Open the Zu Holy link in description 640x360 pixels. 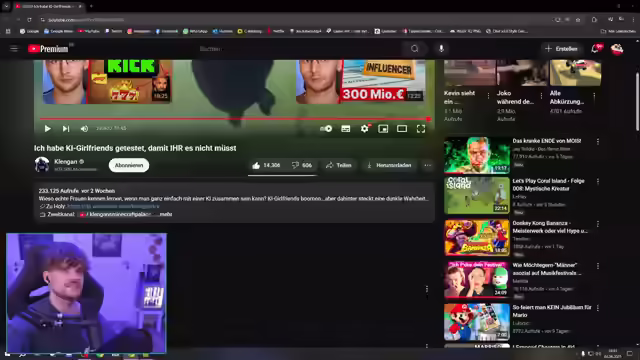(x=113, y=207)
